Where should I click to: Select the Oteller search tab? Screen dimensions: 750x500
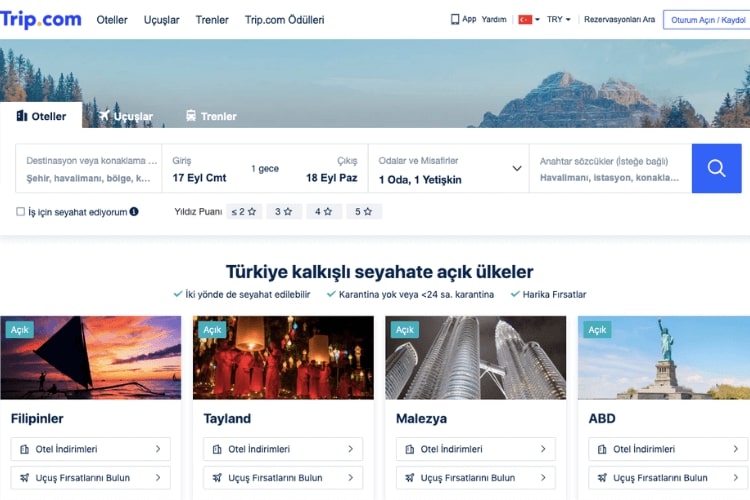coord(41,116)
